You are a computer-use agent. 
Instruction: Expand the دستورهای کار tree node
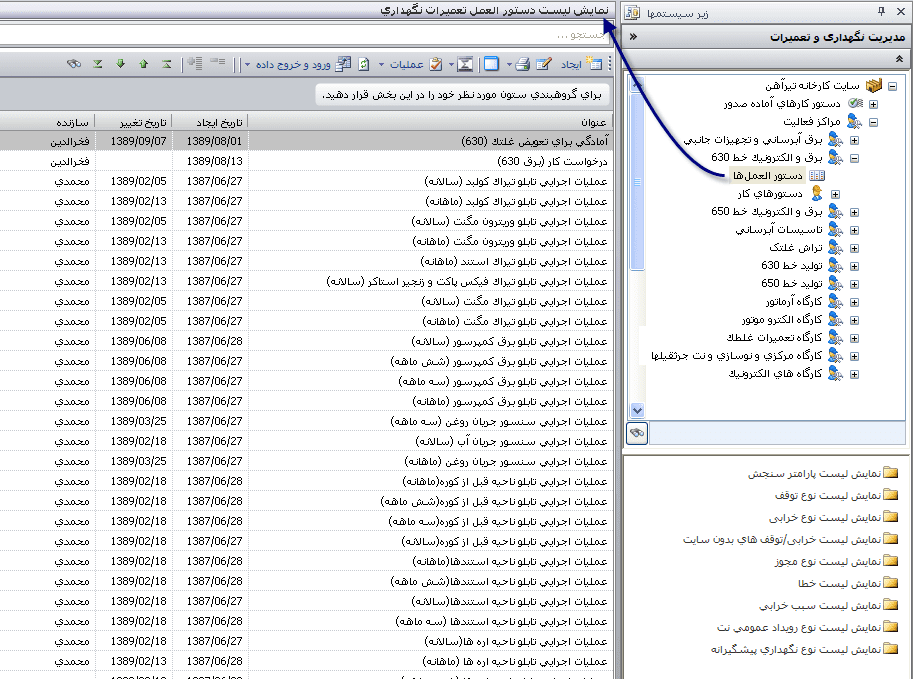[x=836, y=194]
